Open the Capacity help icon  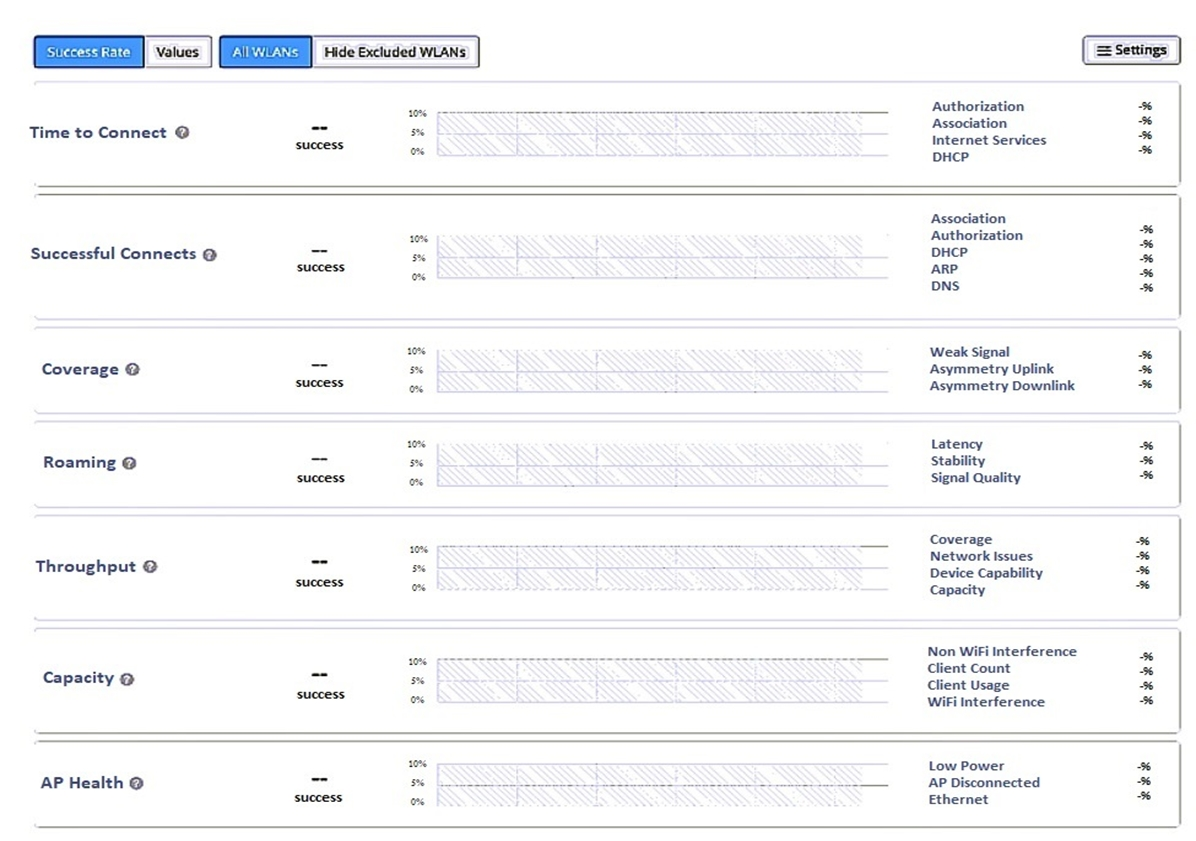(x=127, y=679)
